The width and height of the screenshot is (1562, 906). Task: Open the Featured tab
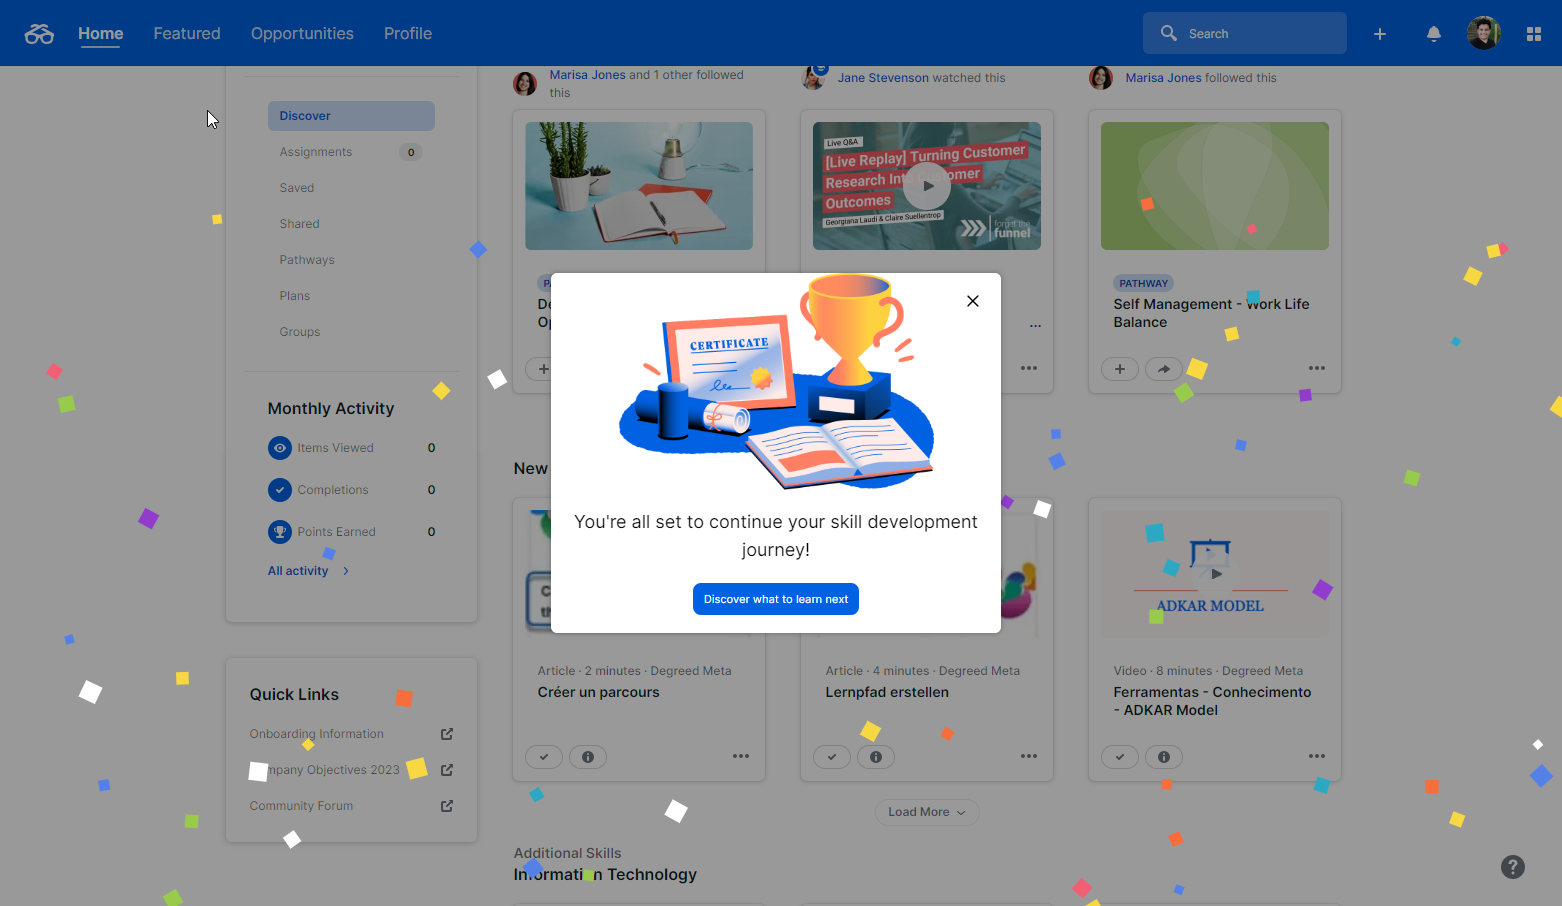pyautogui.click(x=187, y=34)
